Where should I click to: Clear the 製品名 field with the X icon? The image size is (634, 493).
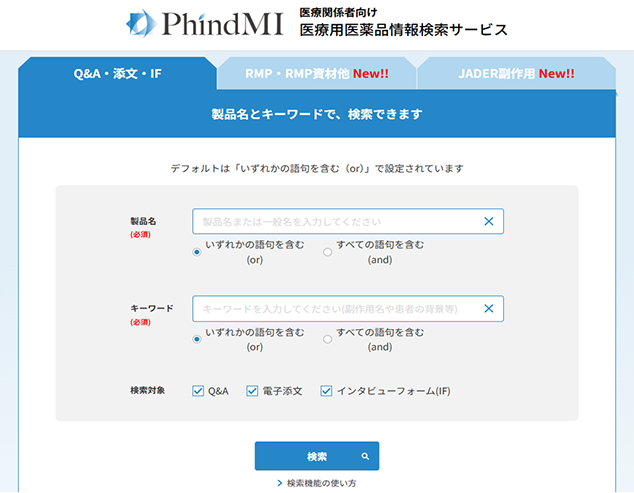coord(489,221)
